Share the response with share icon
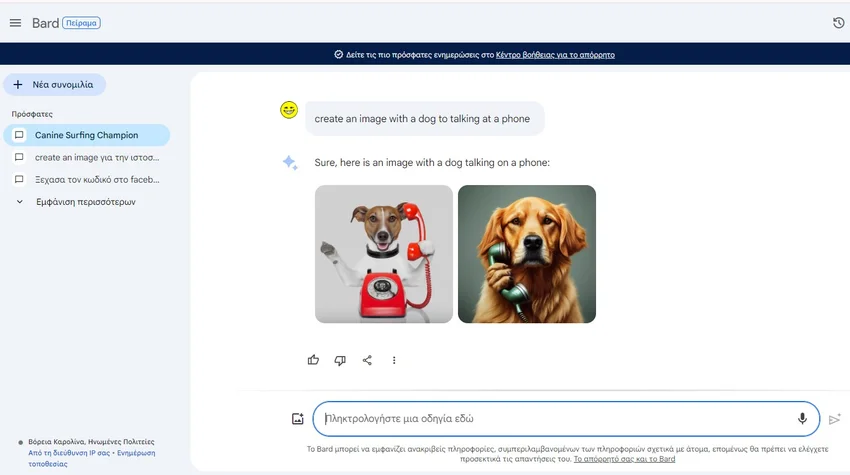Viewport: 850px width, 475px height. coord(367,360)
